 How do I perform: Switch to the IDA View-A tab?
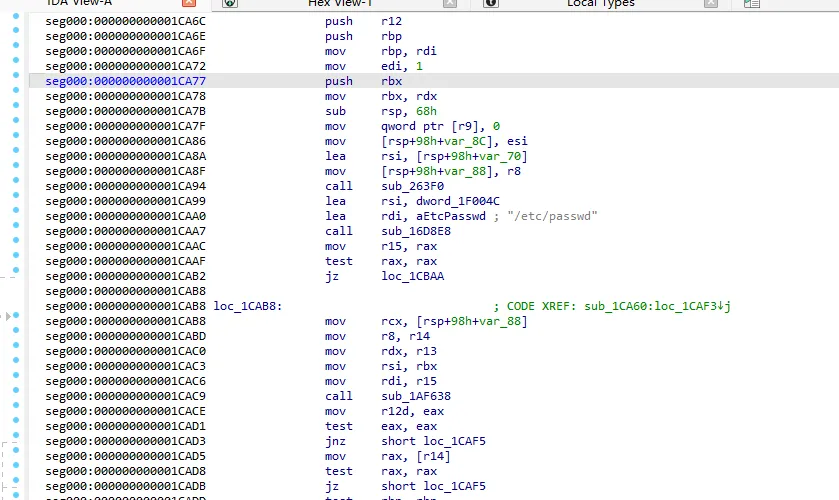[79, 3]
